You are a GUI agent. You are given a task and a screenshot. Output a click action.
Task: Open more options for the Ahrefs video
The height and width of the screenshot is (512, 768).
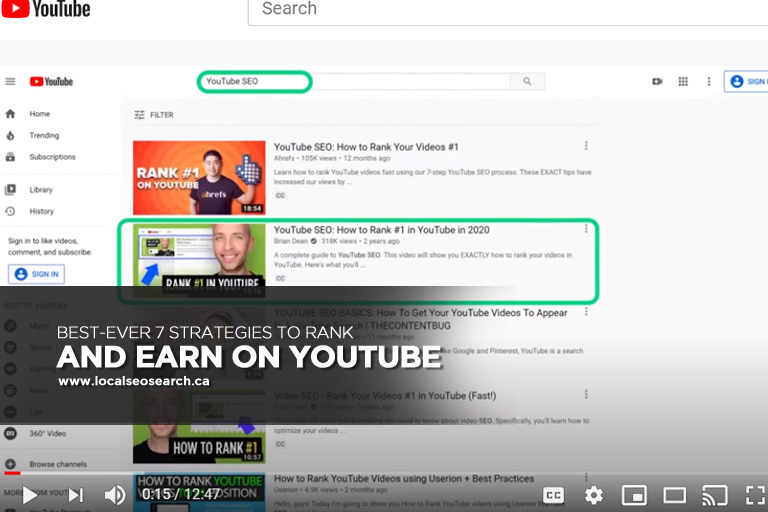tap(586, 146)
